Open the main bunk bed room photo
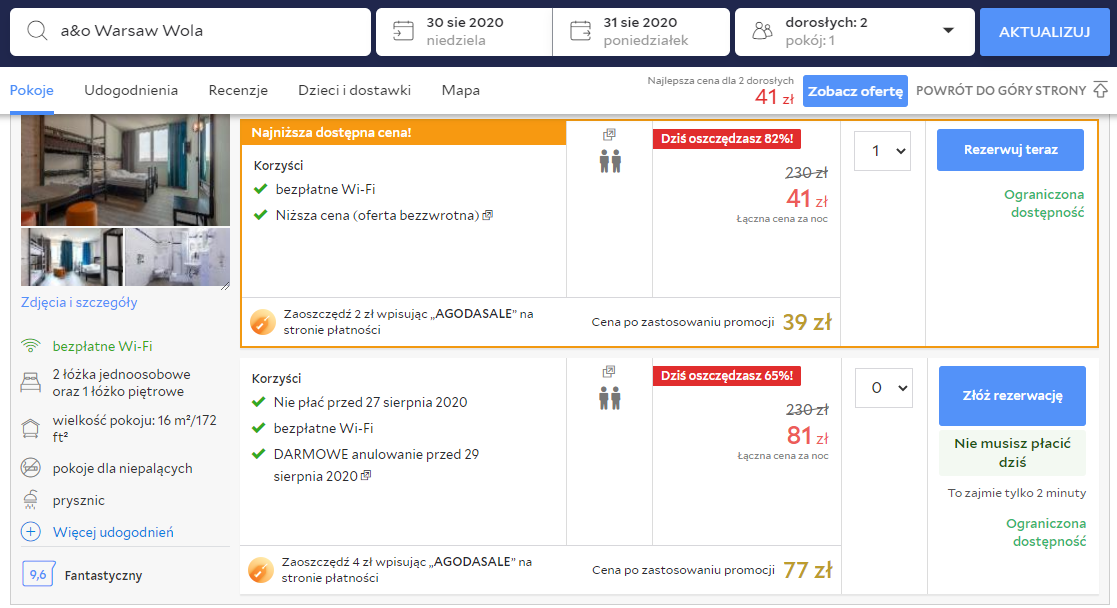Viewport: 1117px width, 608px height. (x=125, y=170)
